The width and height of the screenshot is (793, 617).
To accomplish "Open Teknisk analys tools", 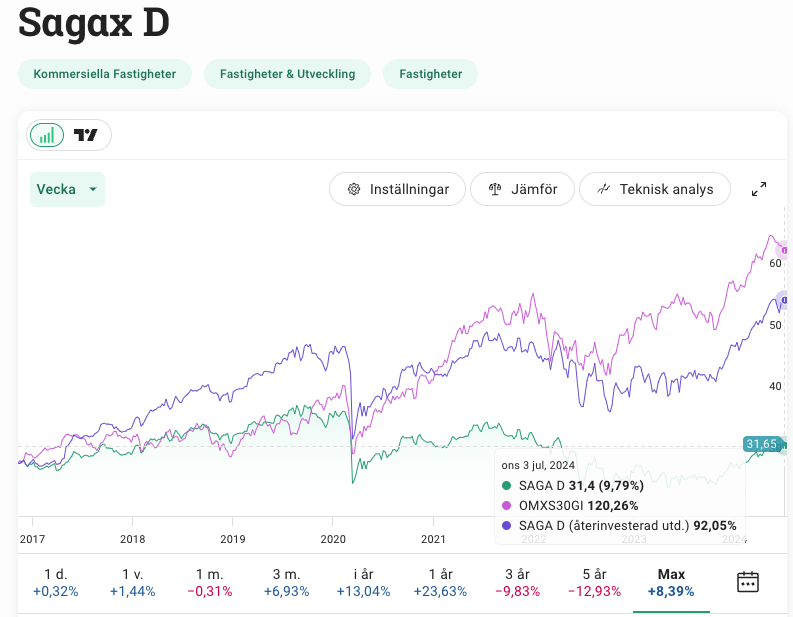I will point(654,189).
